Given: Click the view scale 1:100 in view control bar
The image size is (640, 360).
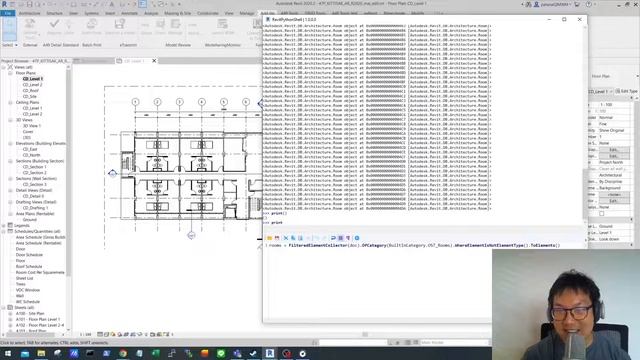Looking at the screenshot, I should click(85, 334).
